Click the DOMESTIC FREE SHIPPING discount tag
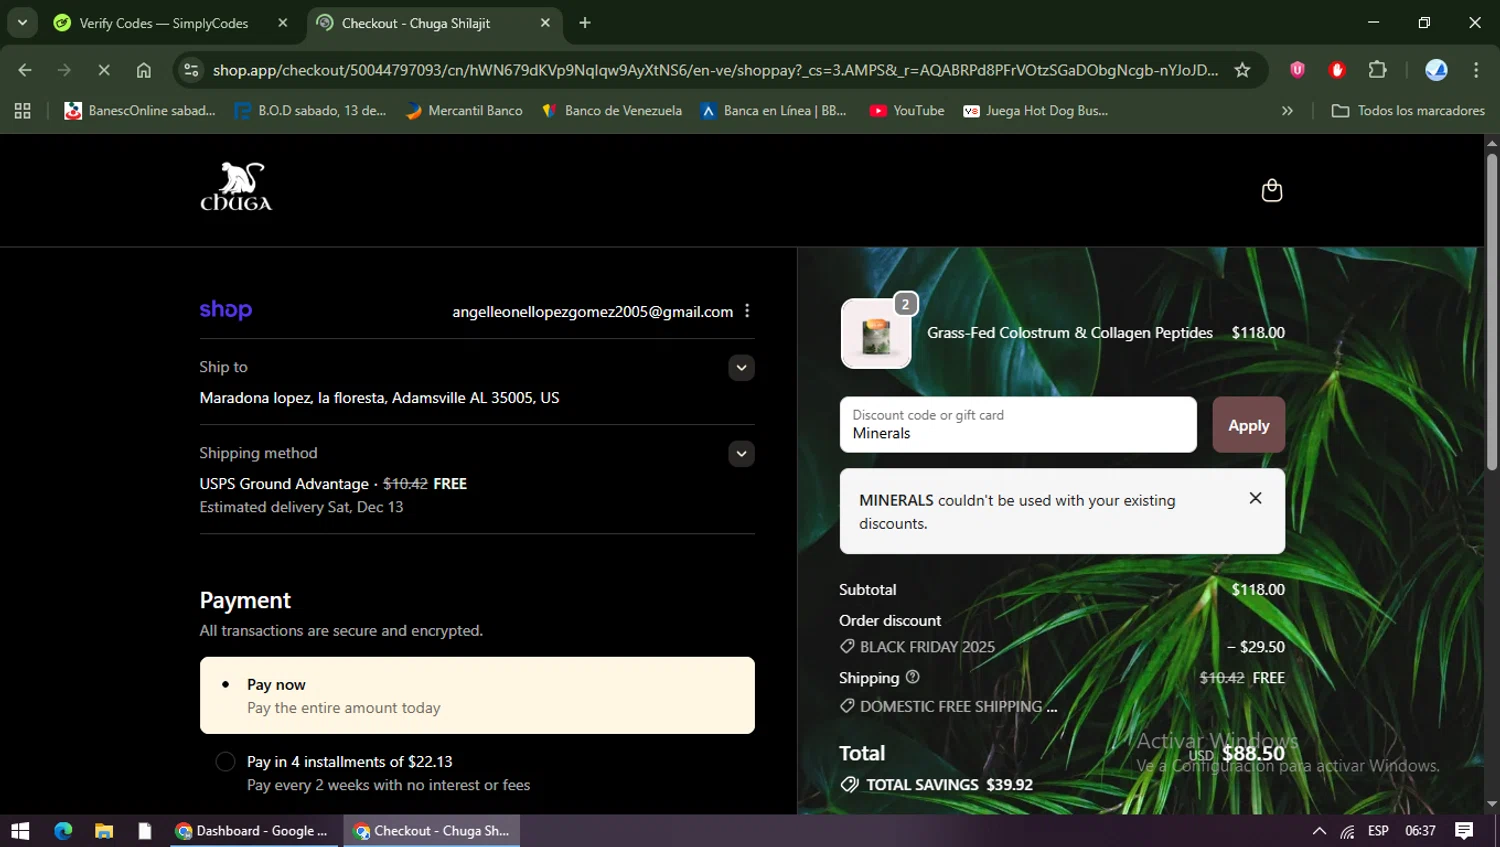1500x847 pixels. click(x=948, y=706)
